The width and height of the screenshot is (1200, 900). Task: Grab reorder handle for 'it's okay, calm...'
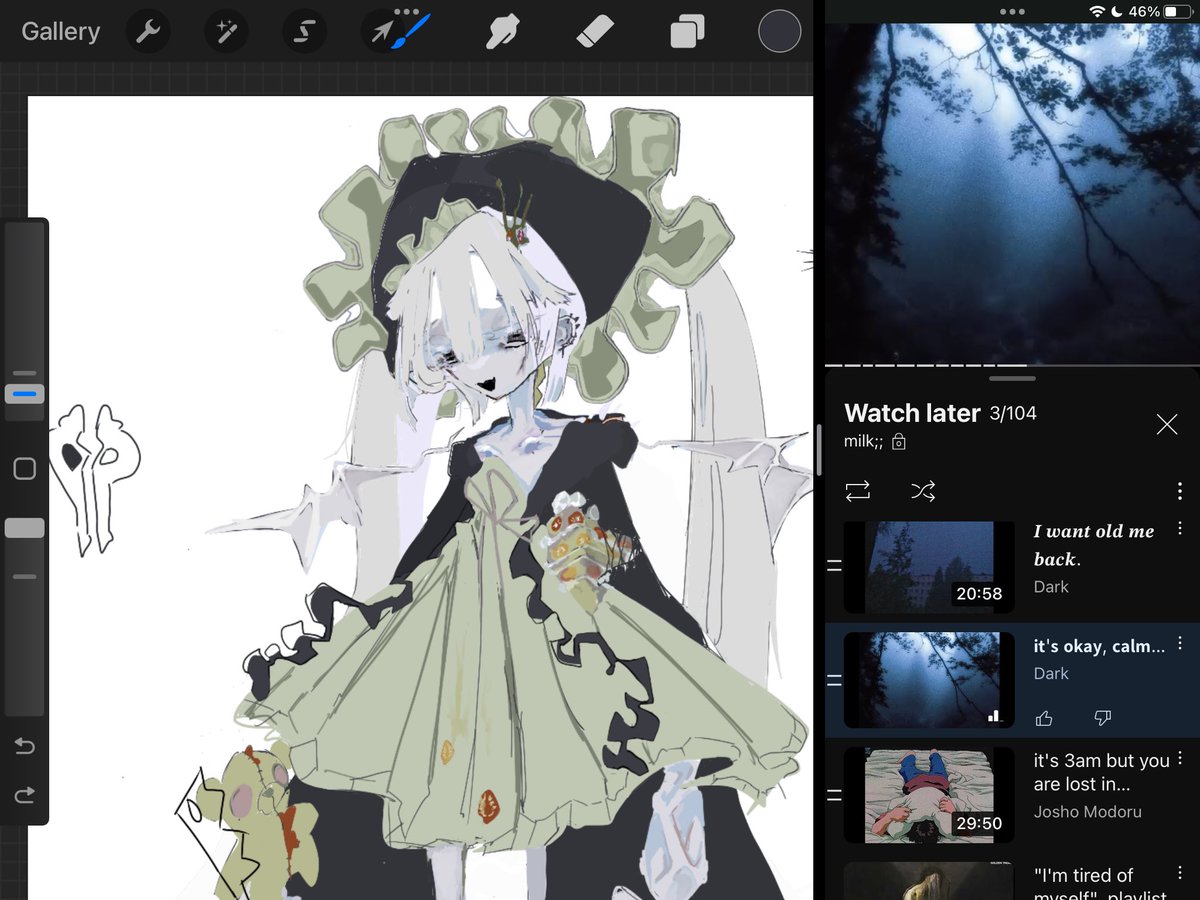pos(834,680)
